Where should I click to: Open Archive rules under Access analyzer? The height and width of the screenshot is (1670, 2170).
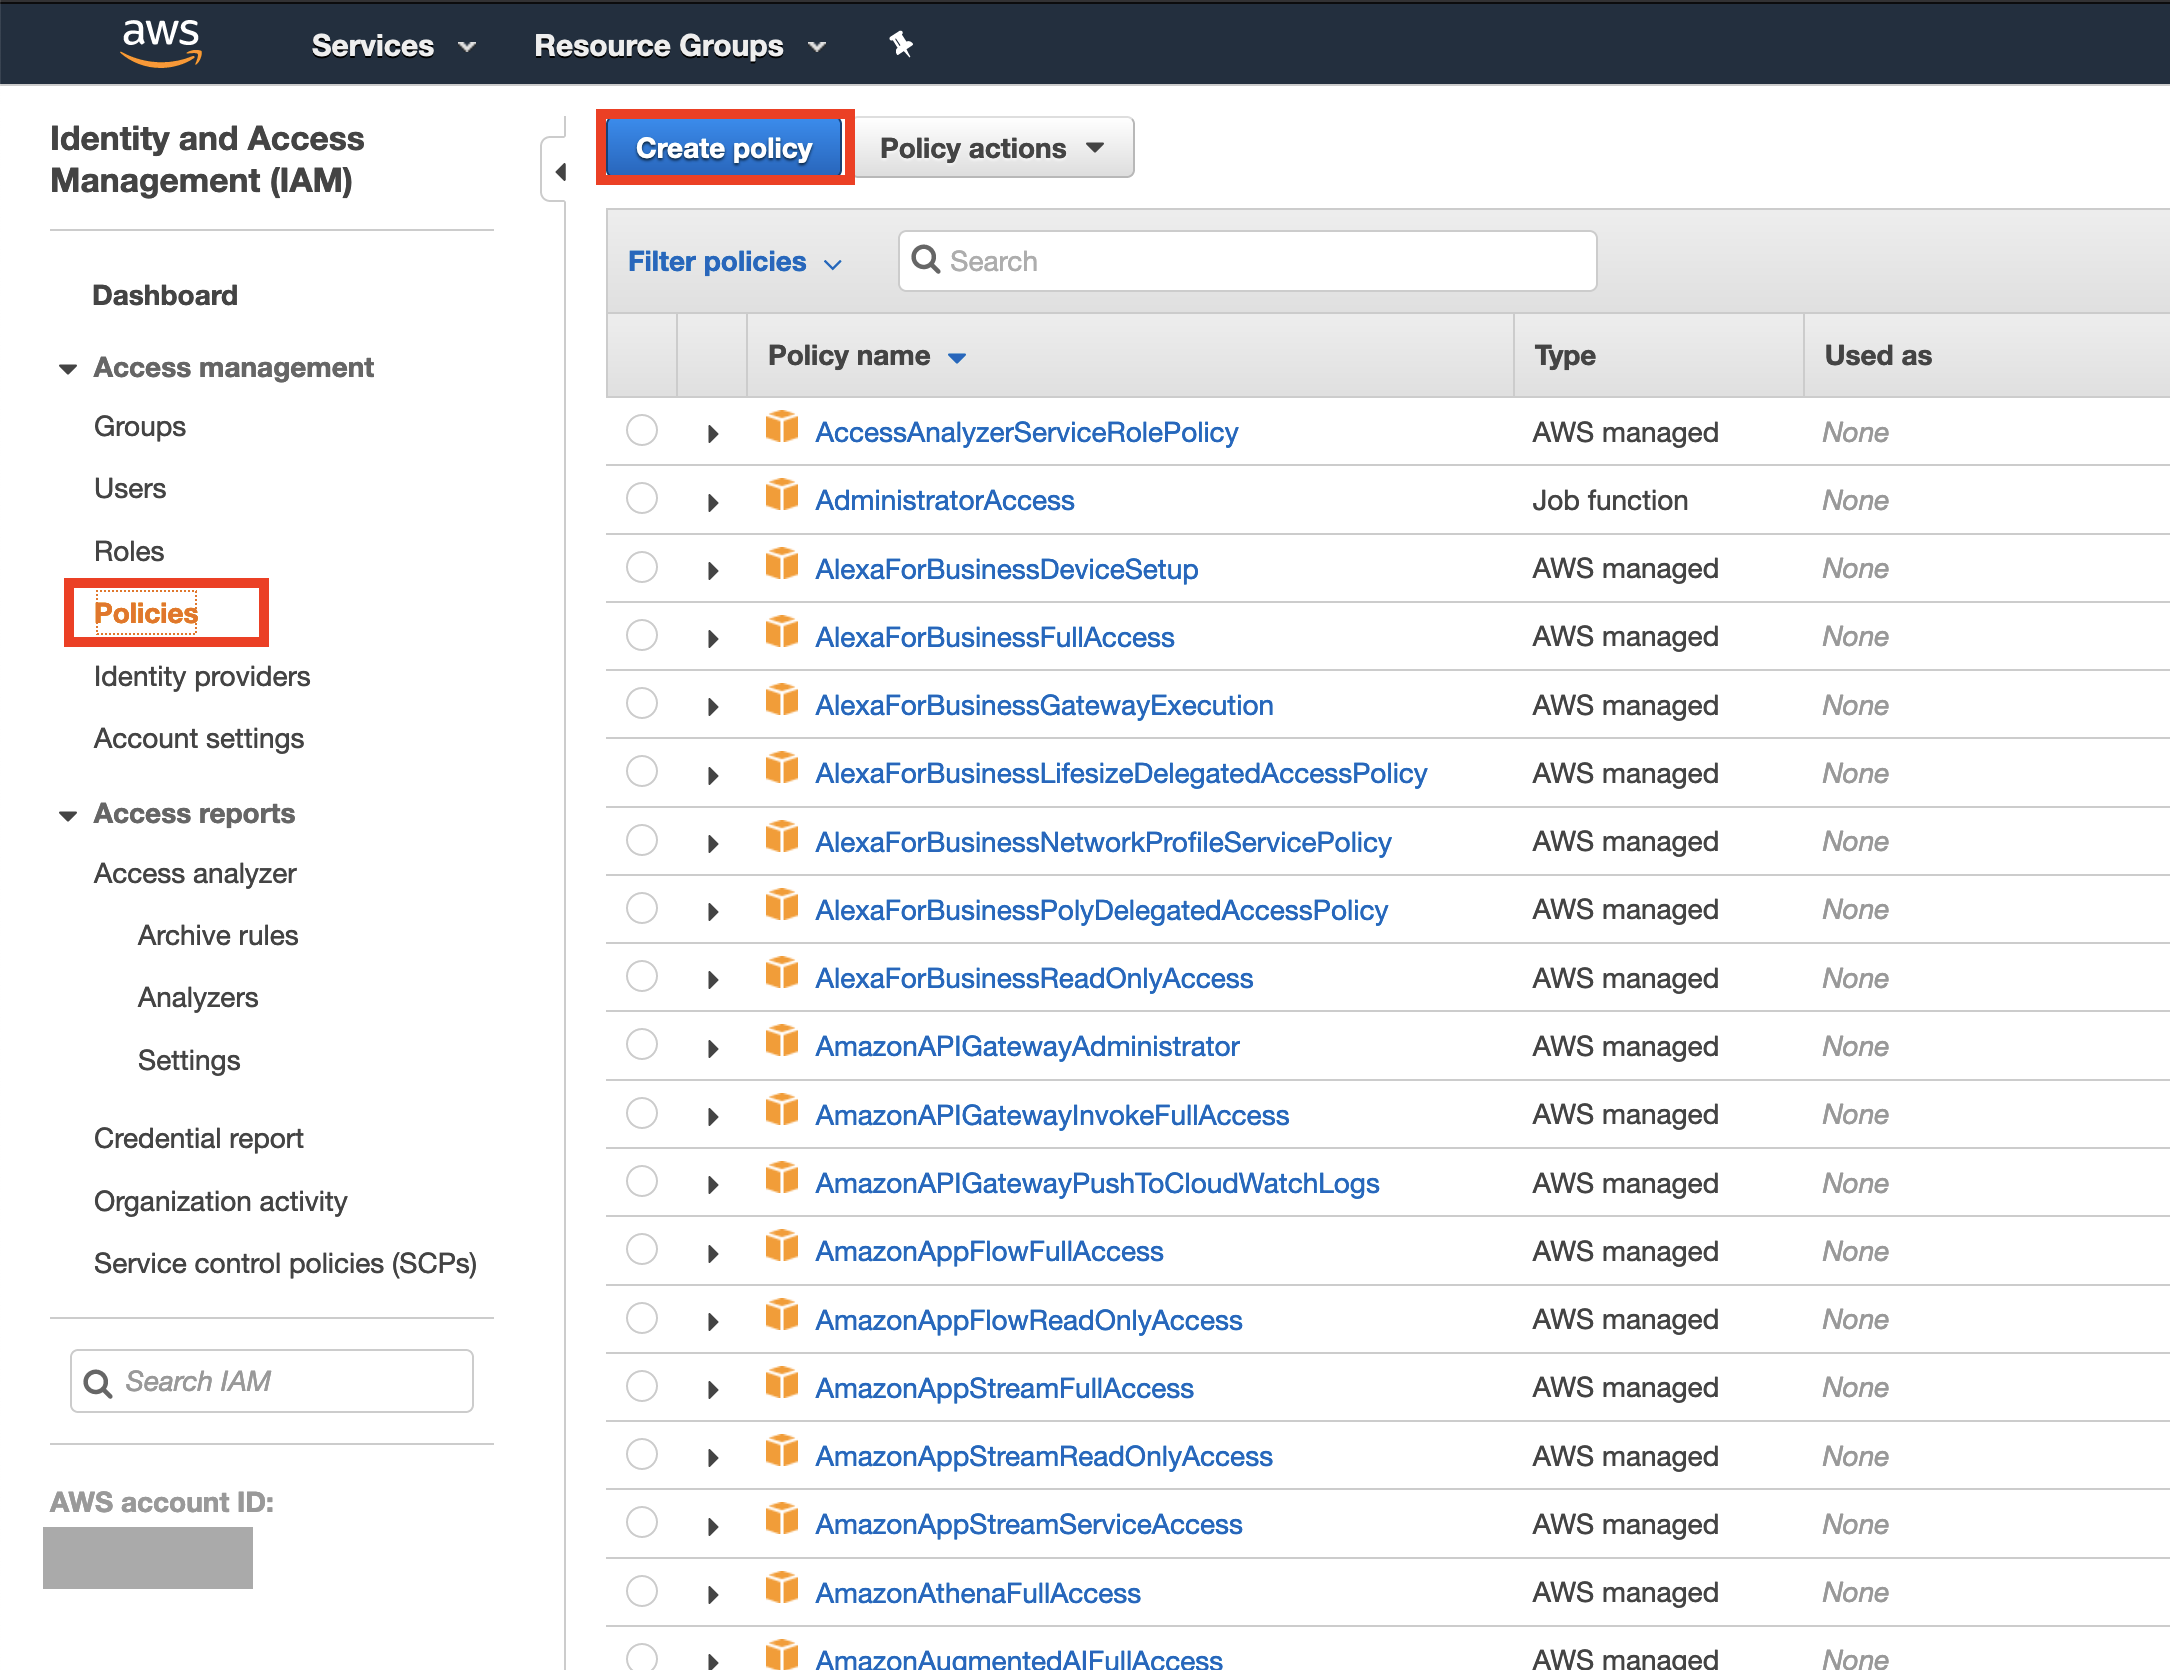[x=218, y=936]
